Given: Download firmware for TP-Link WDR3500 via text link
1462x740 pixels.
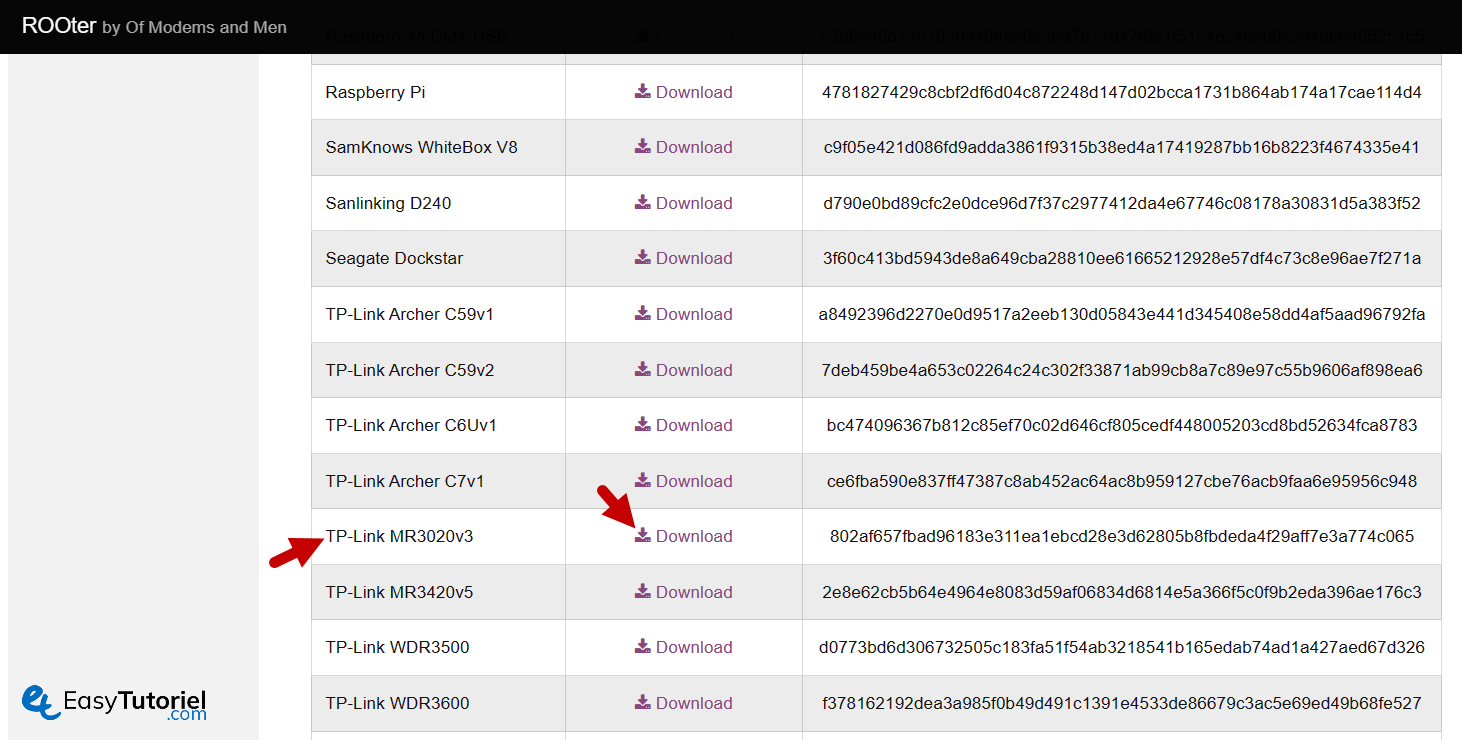Looking at the screenshot, I should coord(694,647).
